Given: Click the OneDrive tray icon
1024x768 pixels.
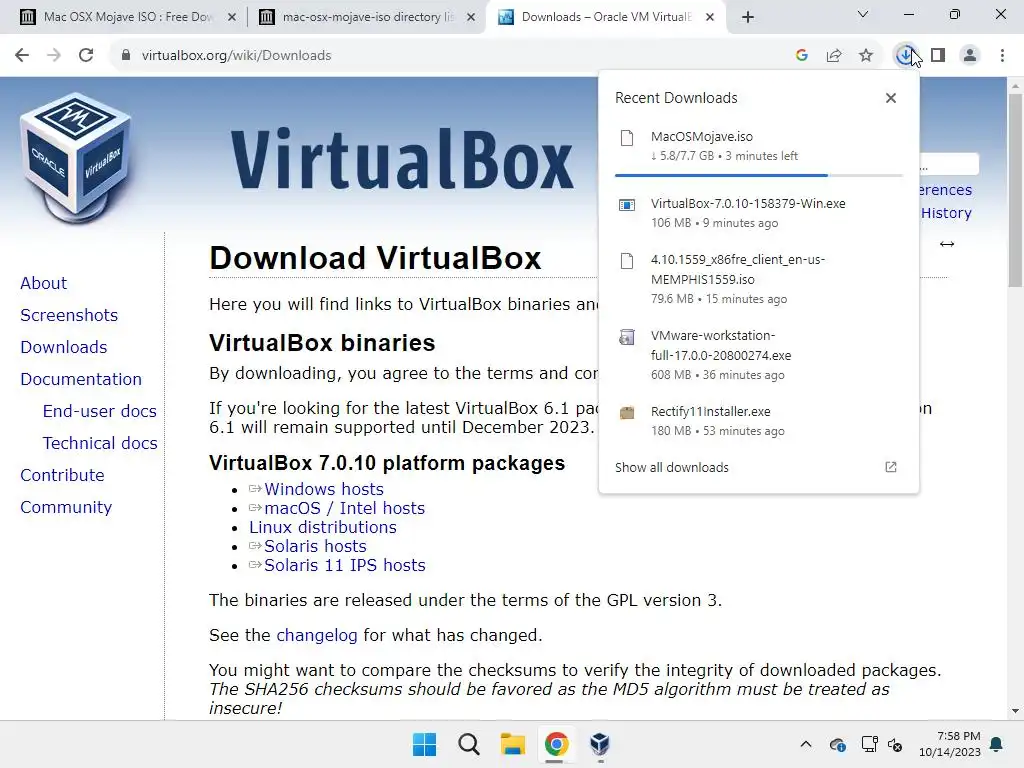Looking at the screenshot, I should 838,744.
